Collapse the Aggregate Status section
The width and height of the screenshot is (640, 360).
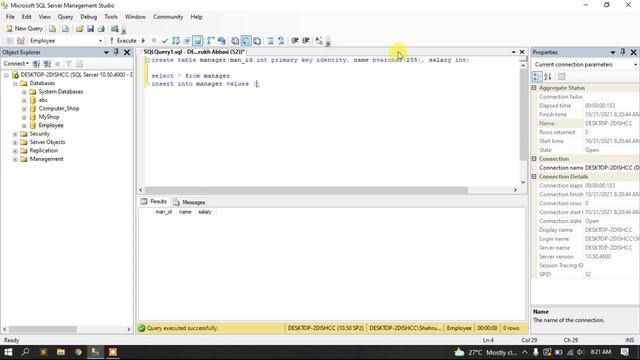tap(534, 88)
